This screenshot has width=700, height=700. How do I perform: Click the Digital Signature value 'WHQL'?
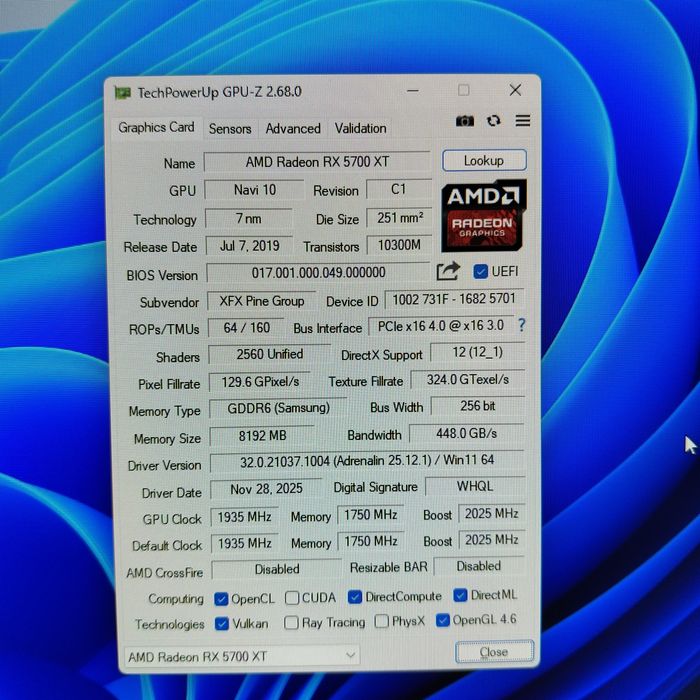click(x=475, y=487)
